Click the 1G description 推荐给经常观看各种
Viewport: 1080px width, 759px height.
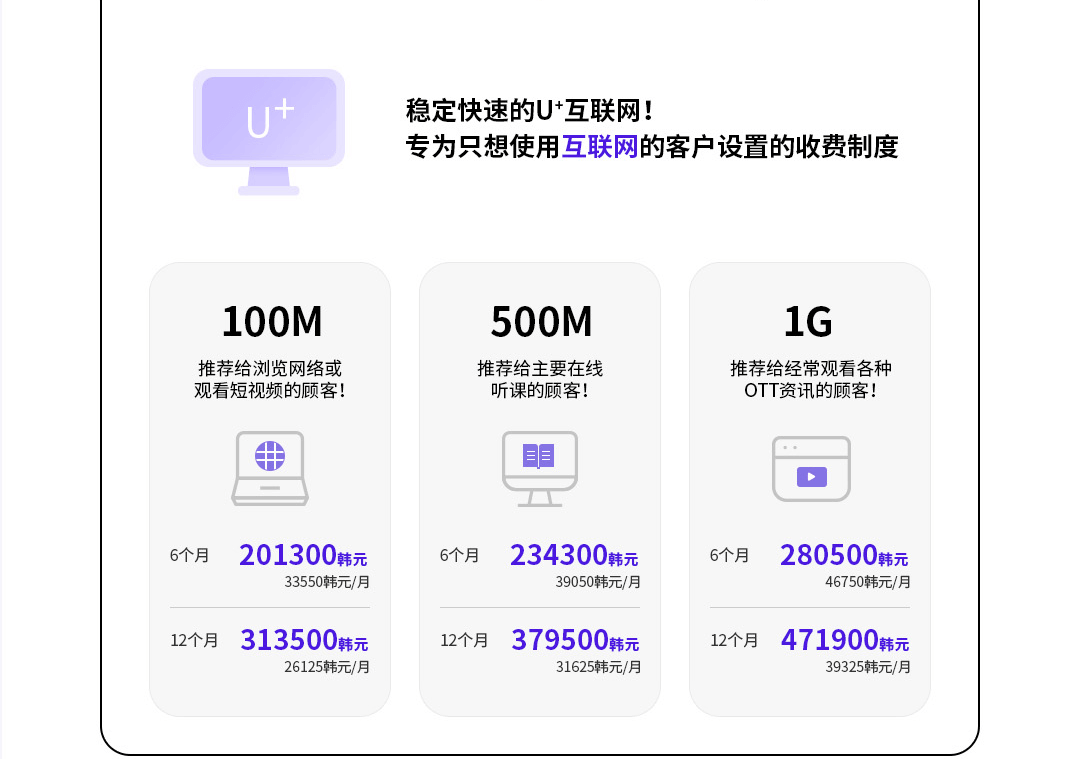[811, 368]
